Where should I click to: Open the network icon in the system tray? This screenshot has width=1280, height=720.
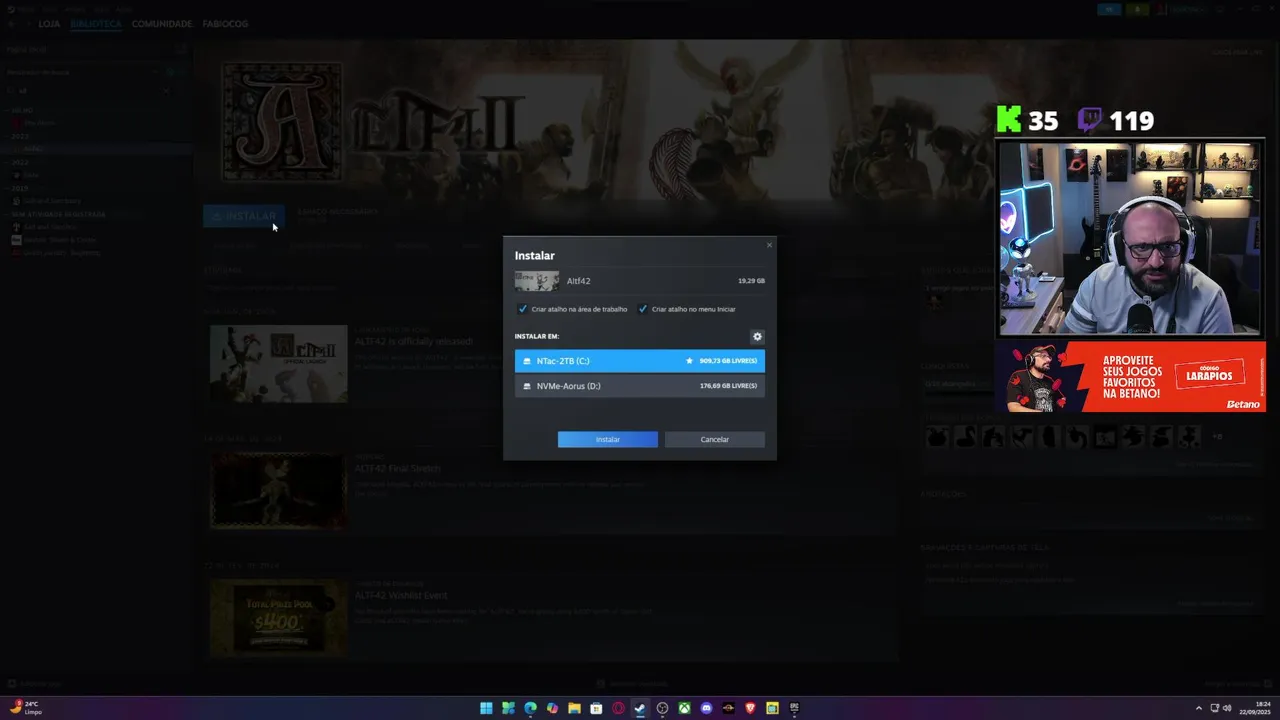(x=1215, y=708)
